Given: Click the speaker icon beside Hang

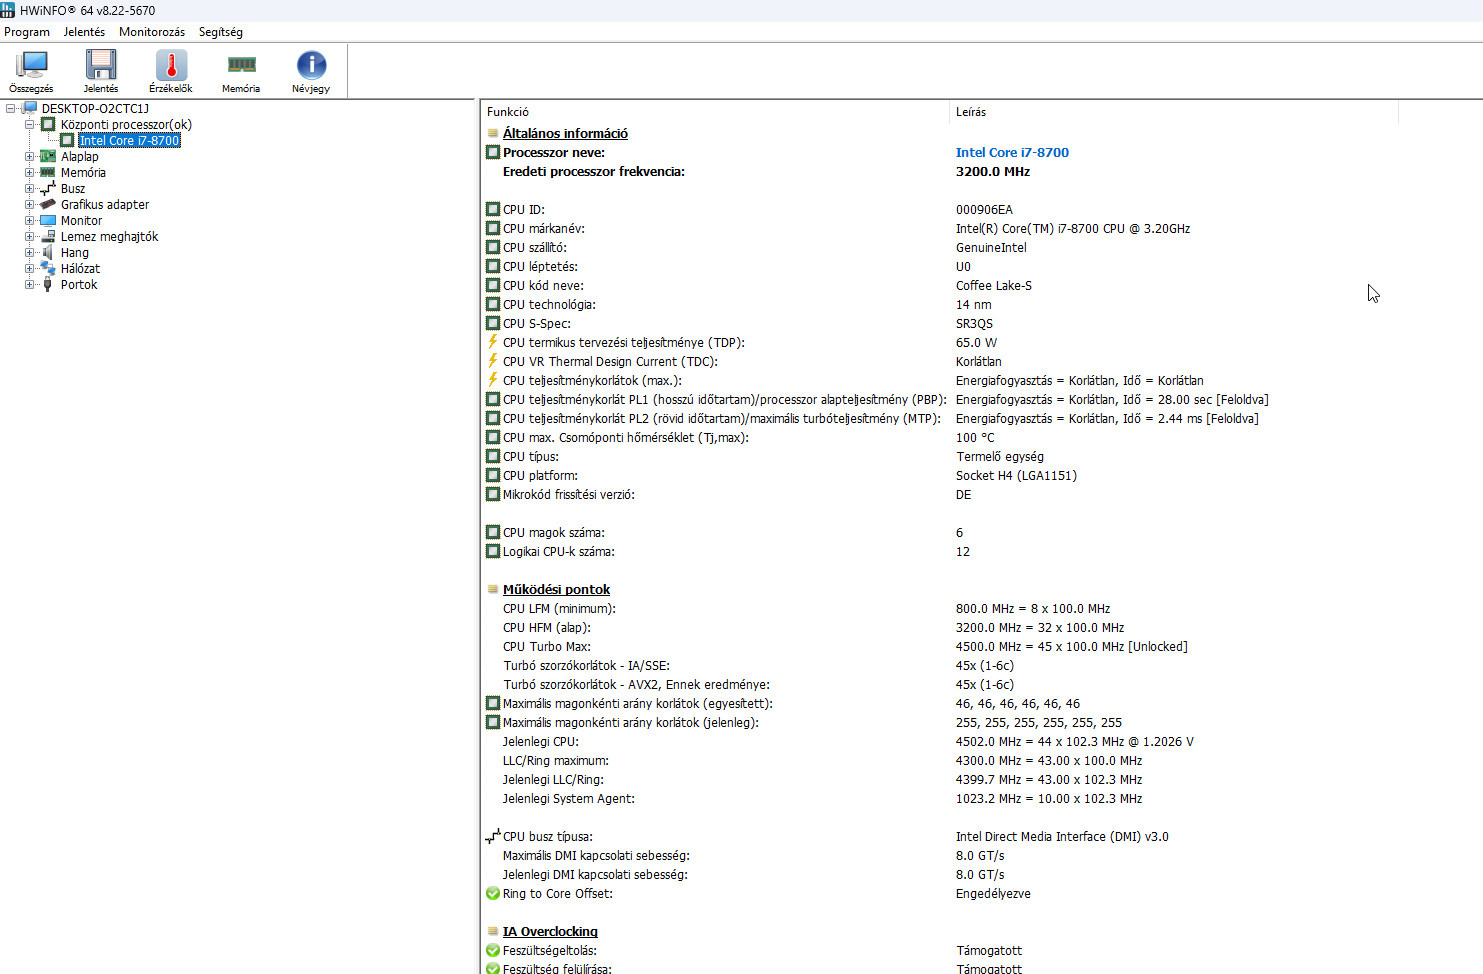Looking at the screenshot, I should [47, 252].
